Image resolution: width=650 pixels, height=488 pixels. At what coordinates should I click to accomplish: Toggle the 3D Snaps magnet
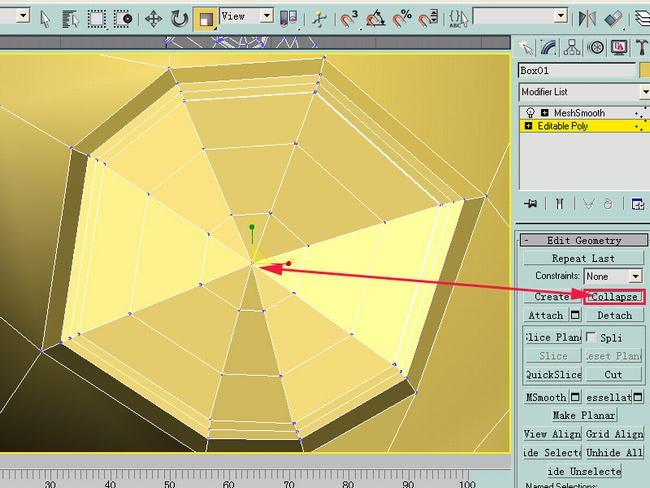tap(349, 19)
